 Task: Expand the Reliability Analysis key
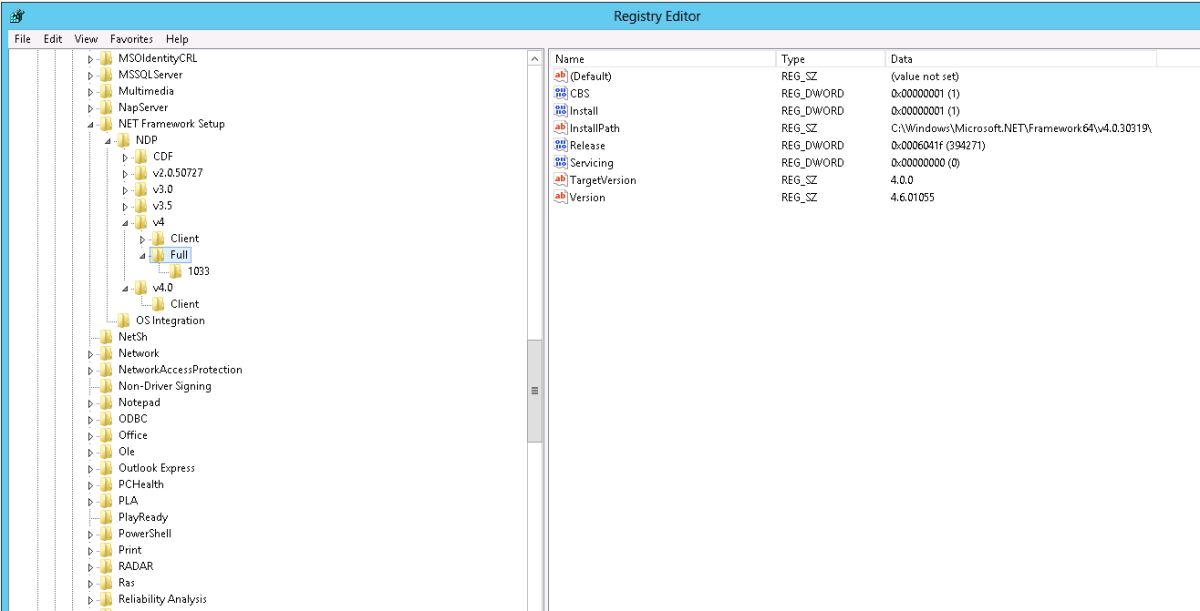point(91,600)
